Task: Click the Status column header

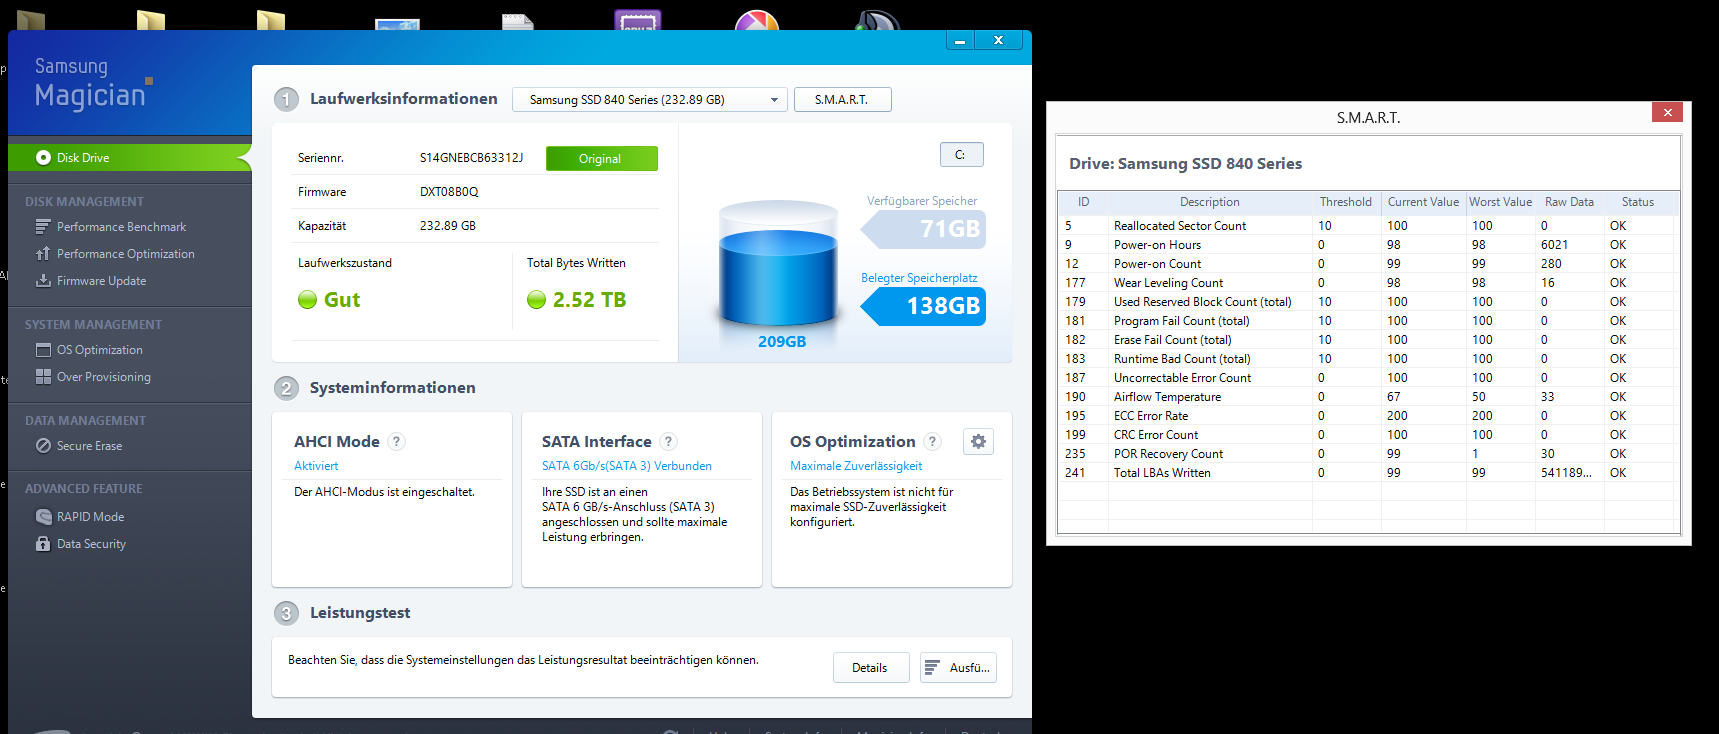Action: [1638, 202]
